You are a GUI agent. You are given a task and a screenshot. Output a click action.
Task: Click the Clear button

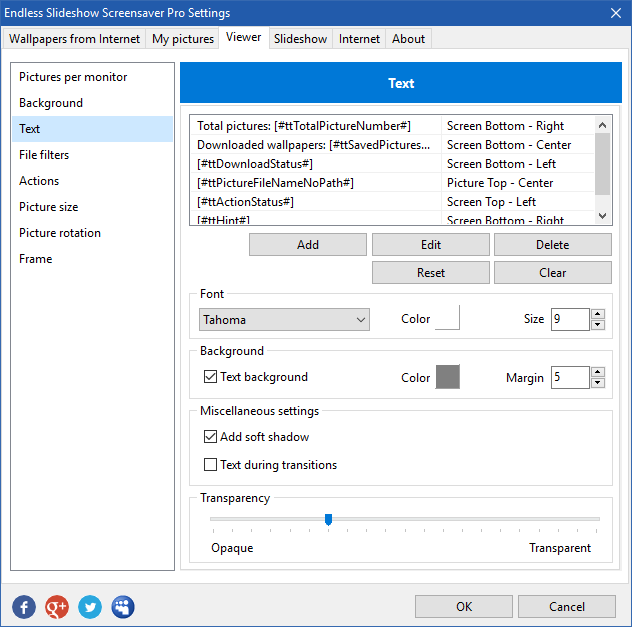tap(553, 273)
